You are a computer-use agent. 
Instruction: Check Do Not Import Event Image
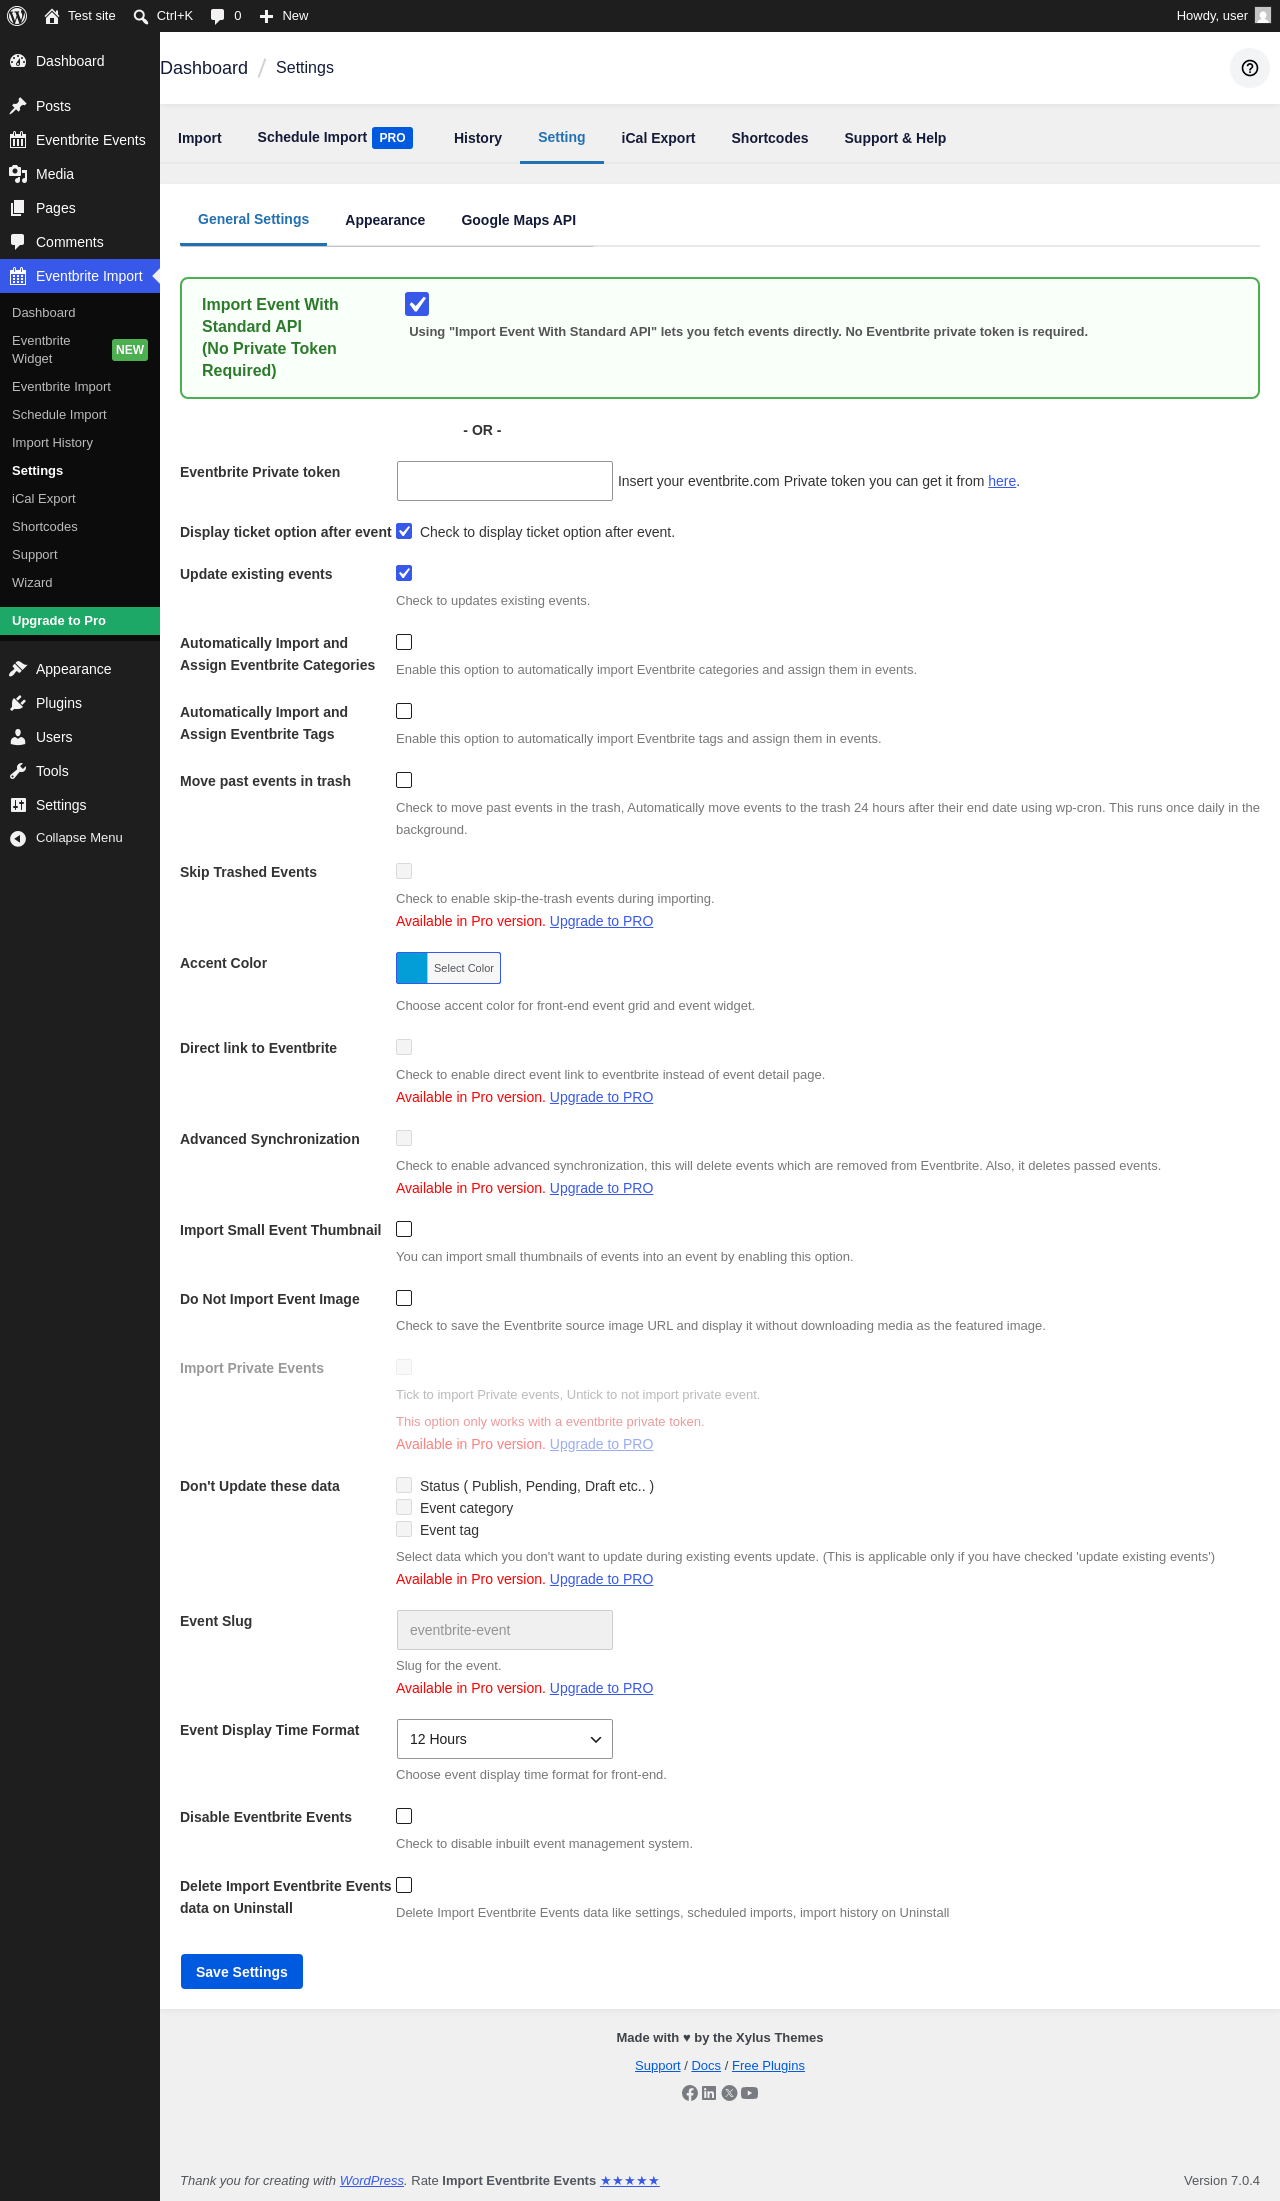click(x=404, y=1298)
